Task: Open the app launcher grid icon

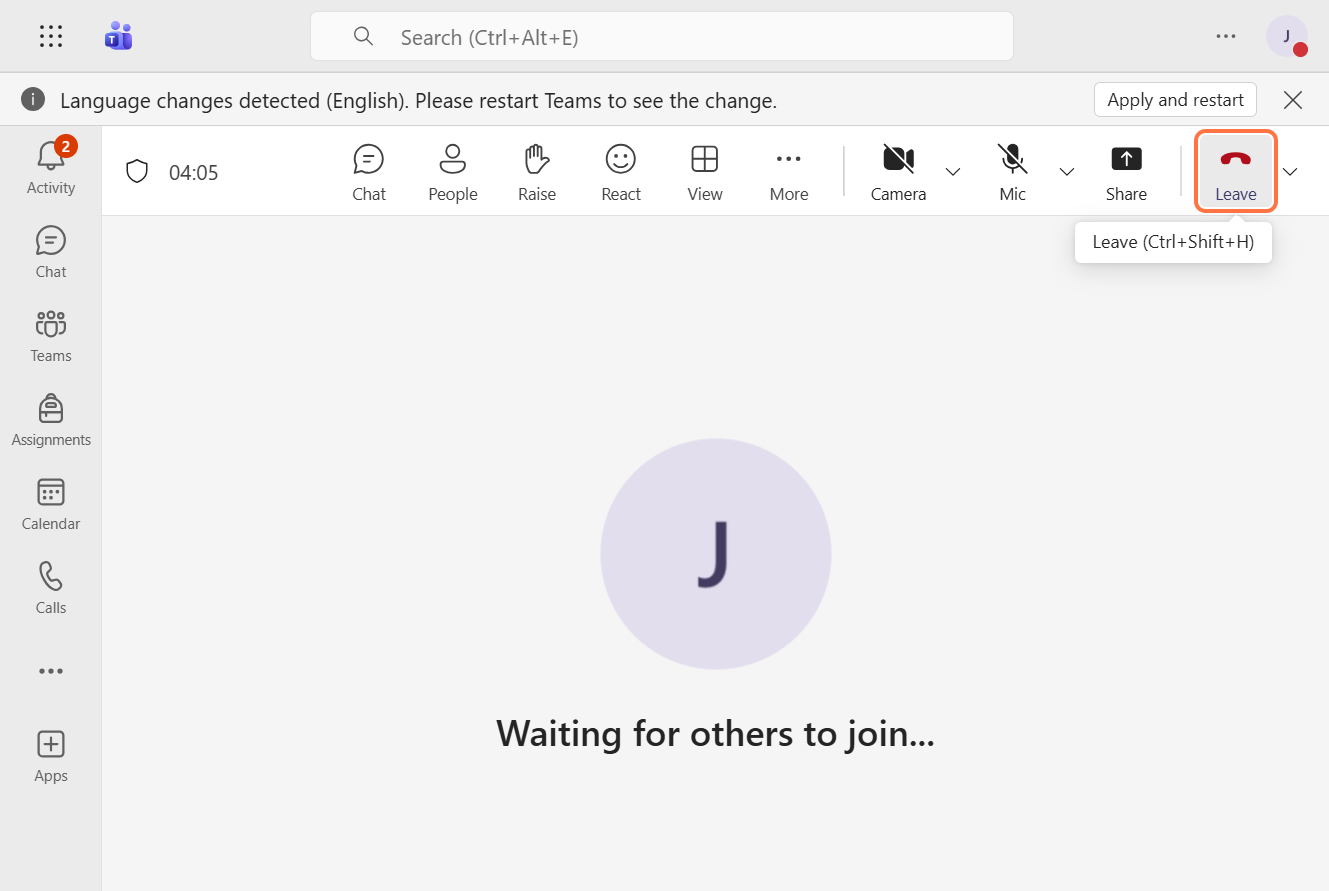Action: click(x=51, y=37)
